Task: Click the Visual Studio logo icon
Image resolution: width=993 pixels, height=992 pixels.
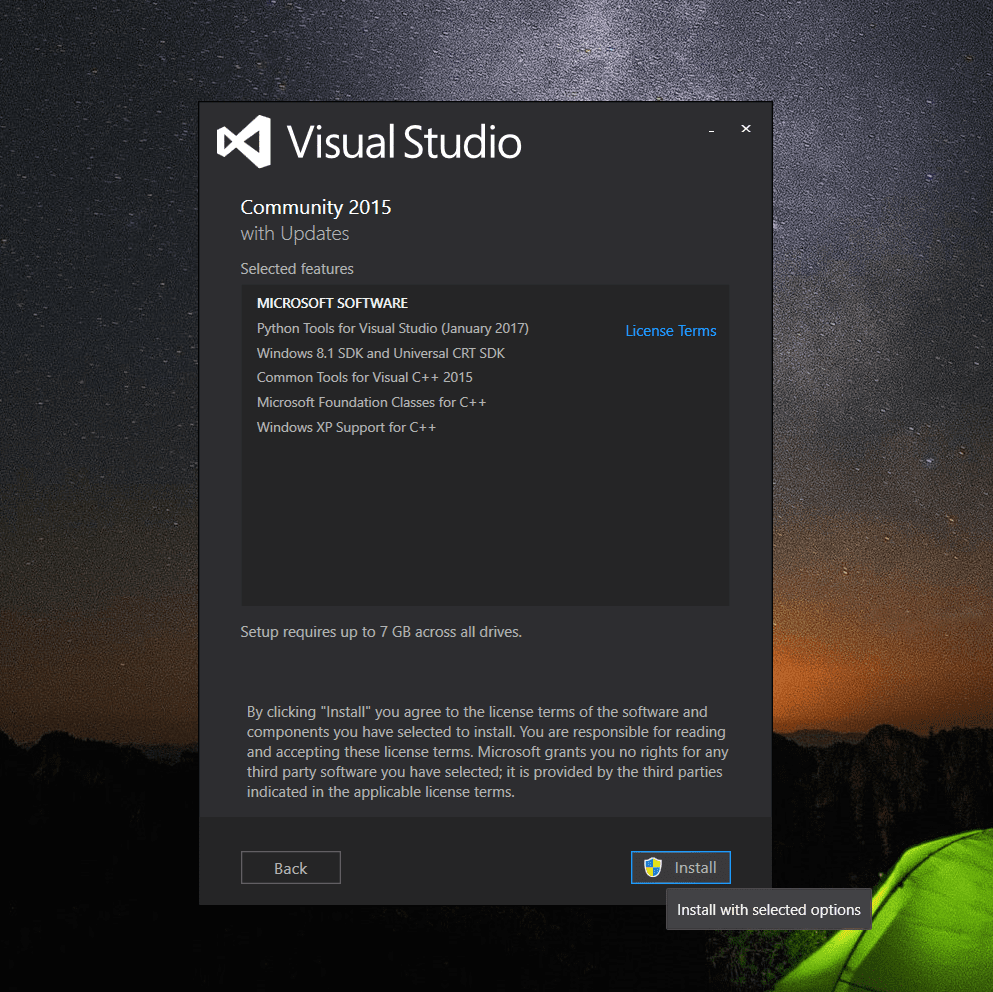Action: pos(244,141)
